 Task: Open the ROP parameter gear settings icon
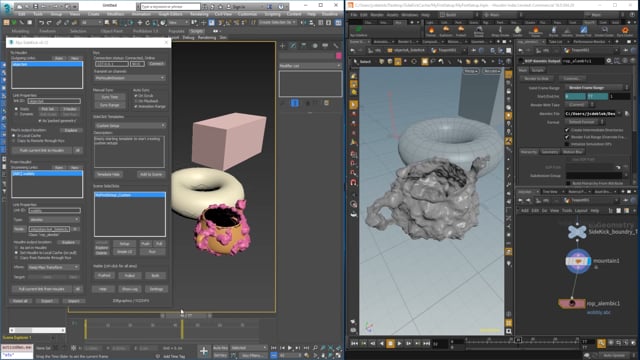click(x=609, y=61)
